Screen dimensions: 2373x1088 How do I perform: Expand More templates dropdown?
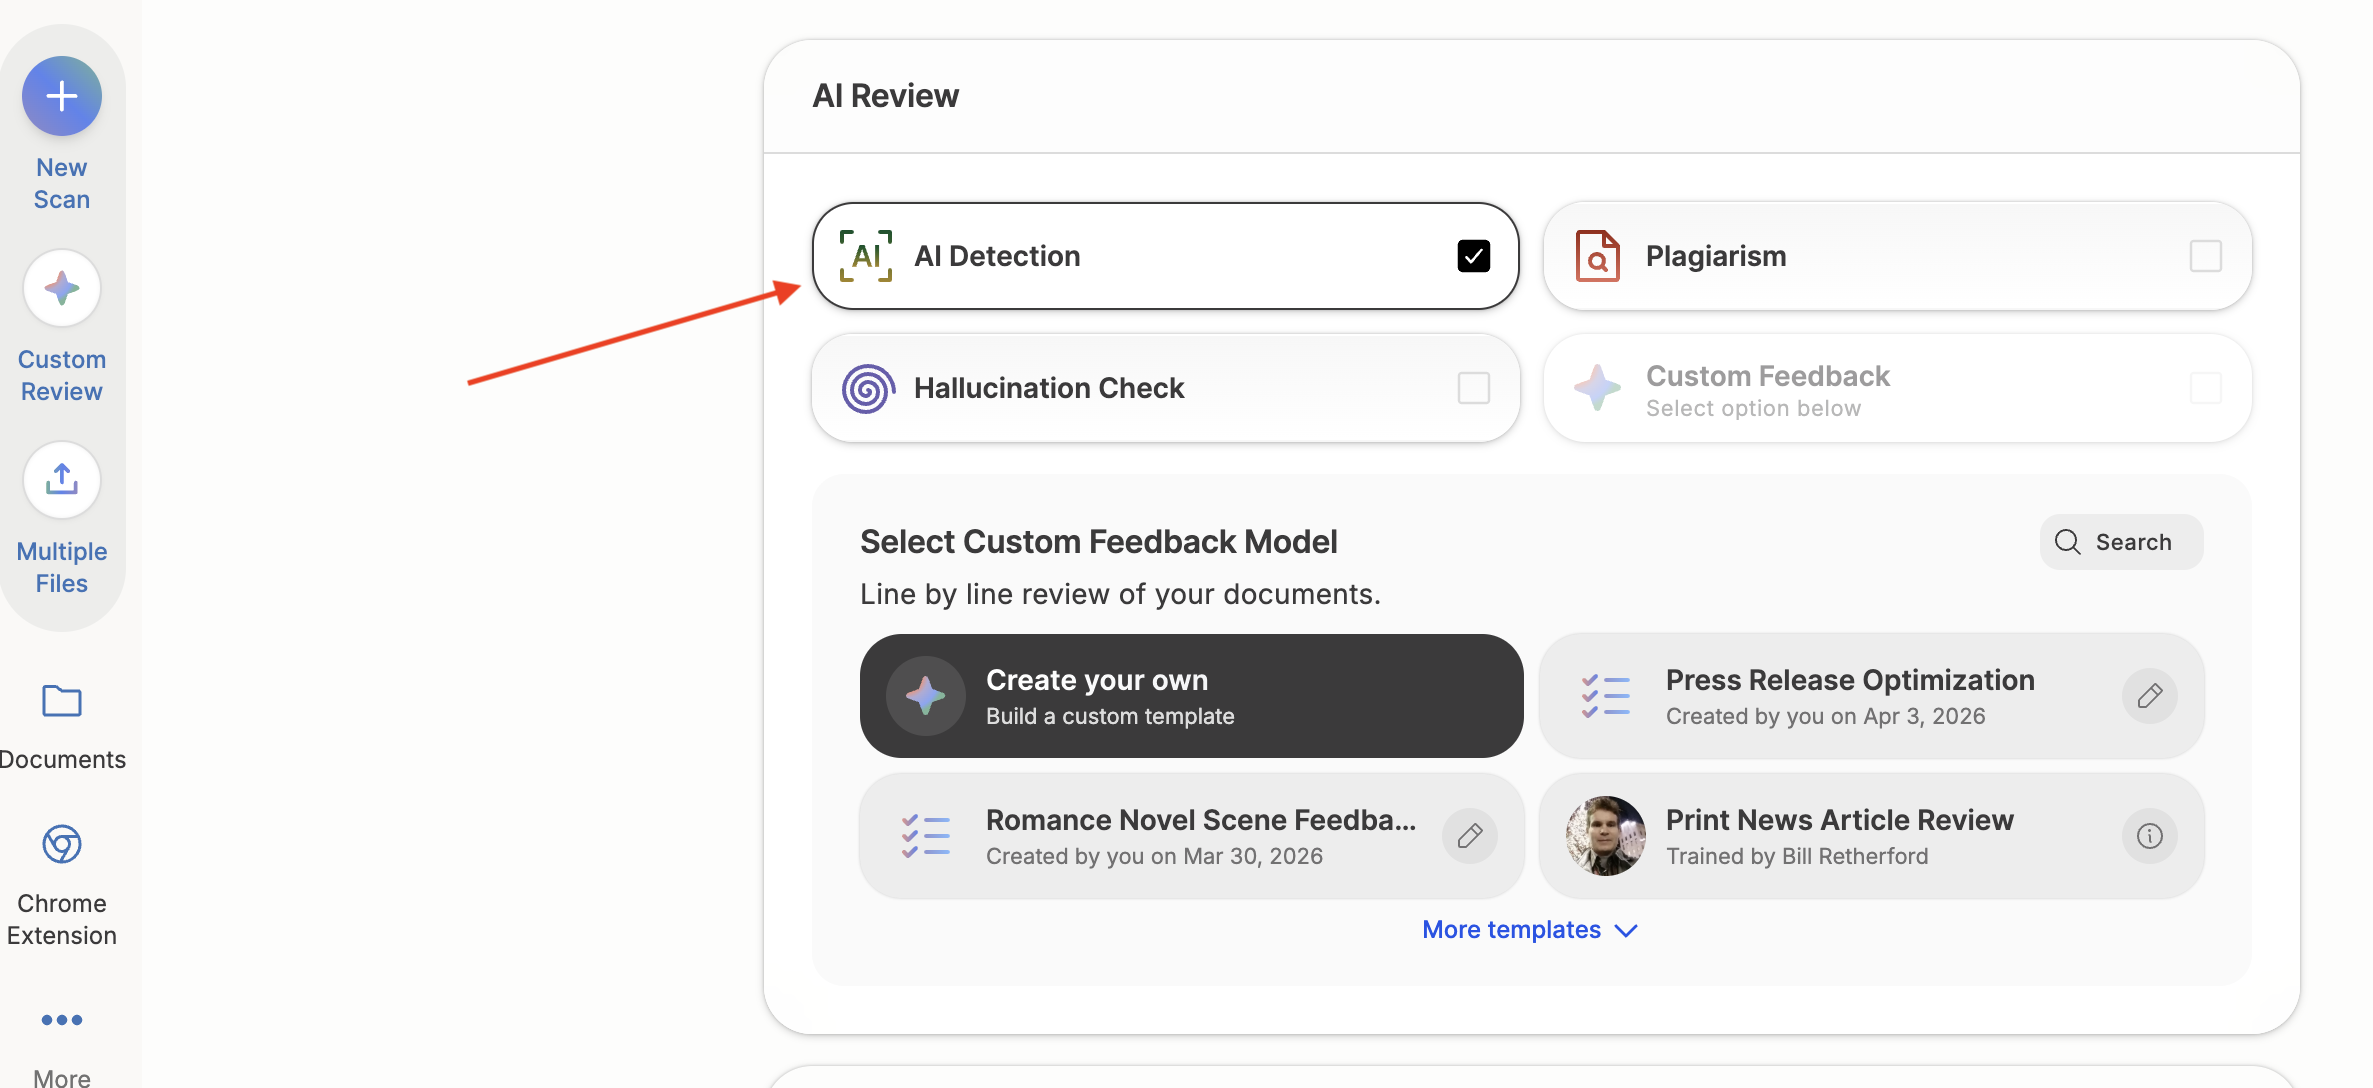coord(1511,930)
